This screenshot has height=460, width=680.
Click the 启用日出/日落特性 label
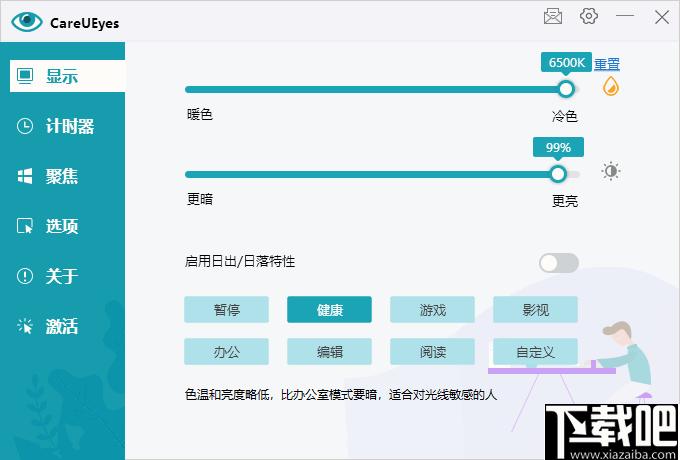click(240, 261)
